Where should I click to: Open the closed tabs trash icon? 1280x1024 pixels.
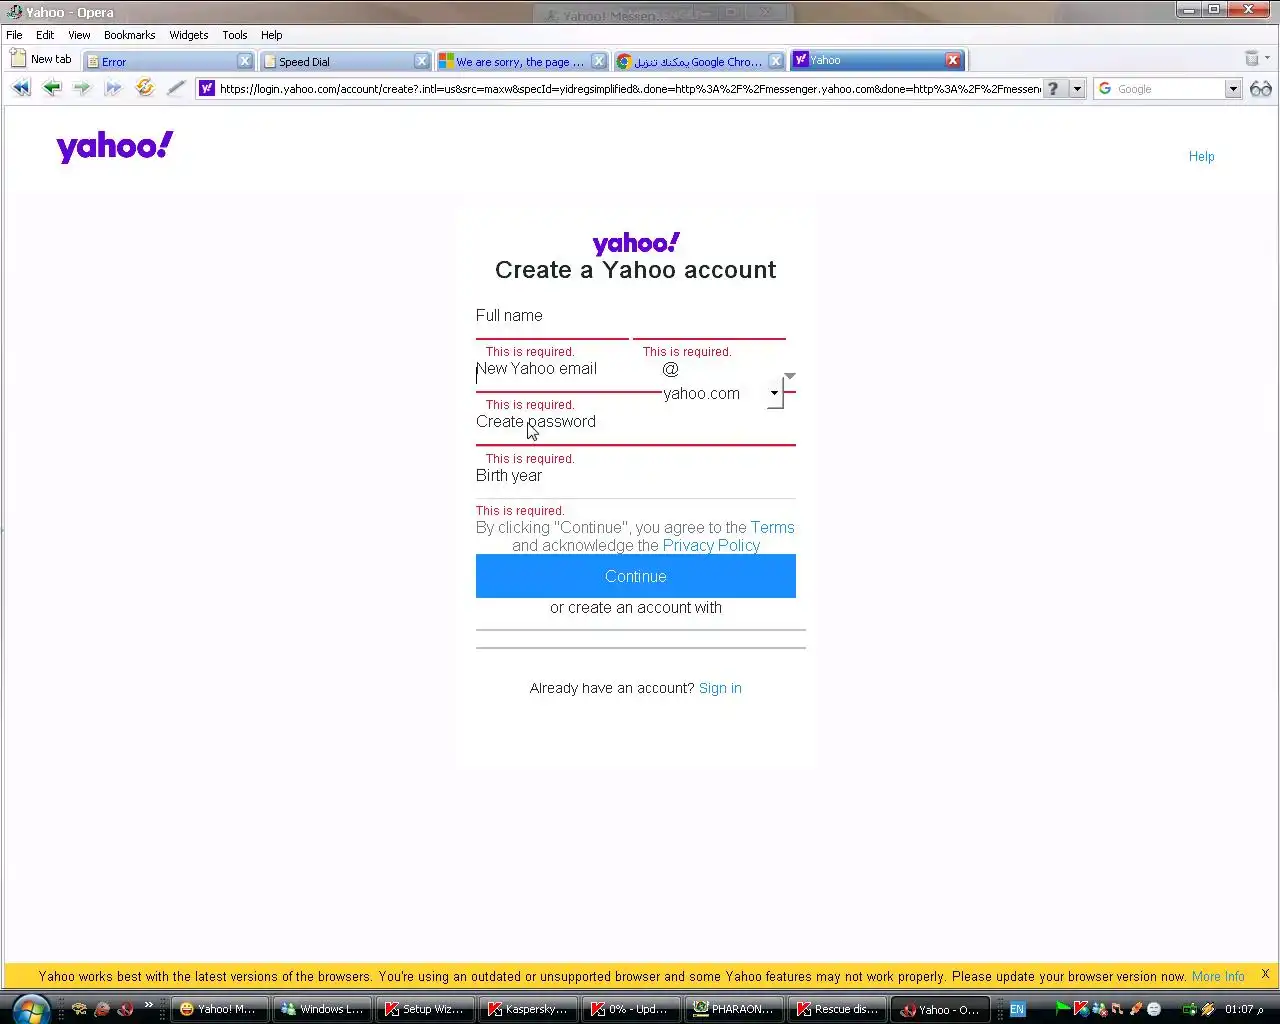point(1251,58)
